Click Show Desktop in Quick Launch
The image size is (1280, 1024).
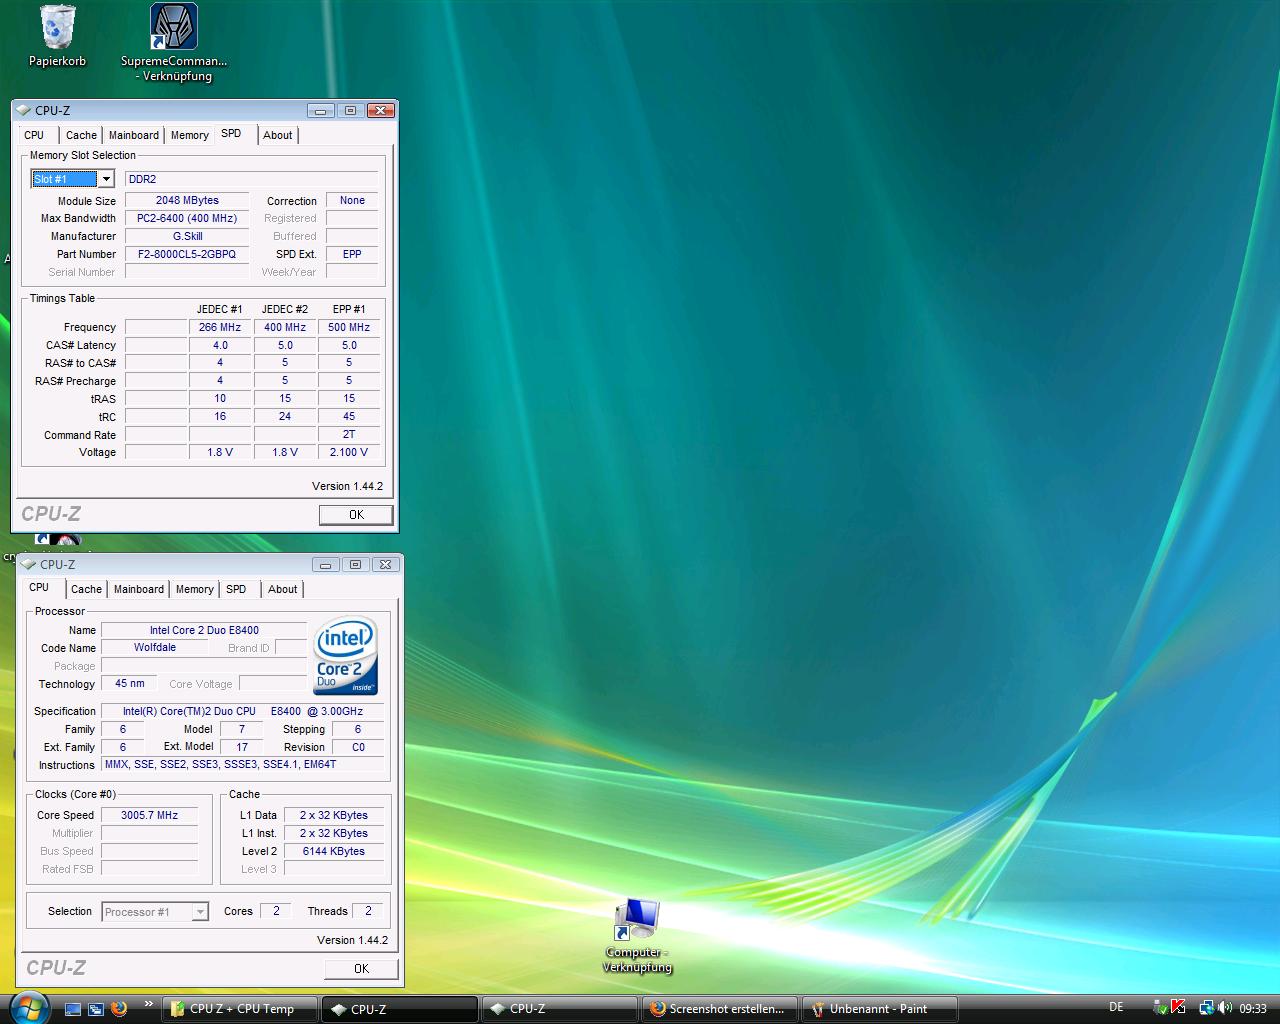(73, 1009)
